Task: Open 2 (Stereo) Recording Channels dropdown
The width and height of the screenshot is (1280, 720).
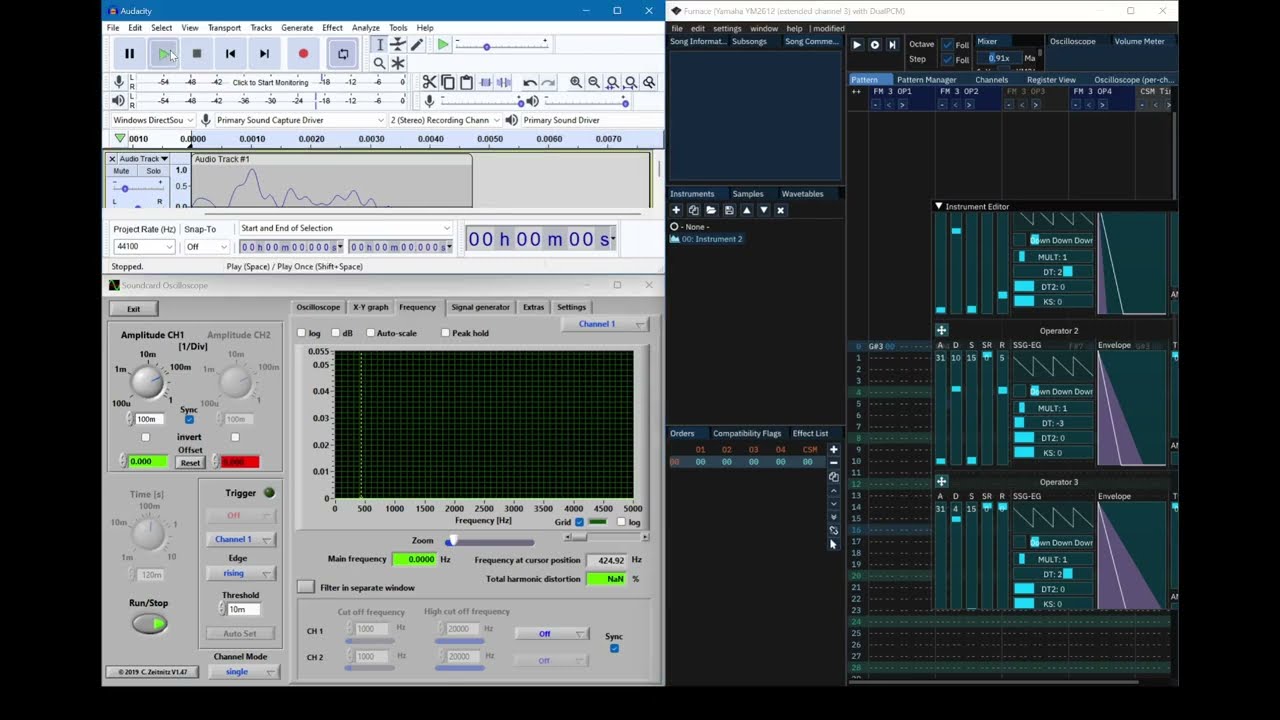Action: (444, 120)
